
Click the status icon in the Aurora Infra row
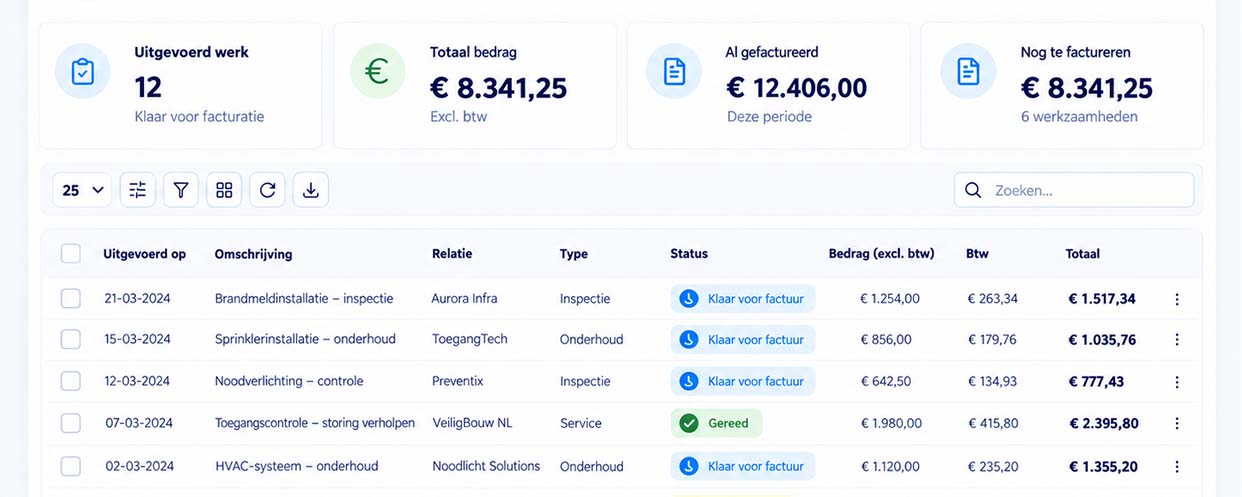click(x=689, y=298)
